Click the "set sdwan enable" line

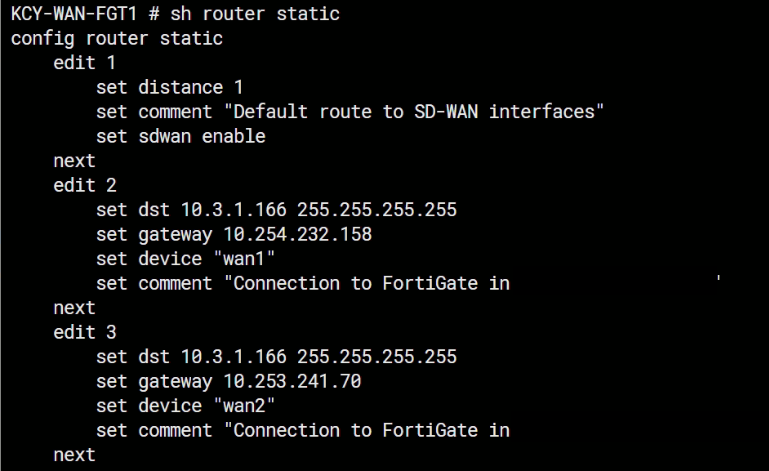(181, 136)
